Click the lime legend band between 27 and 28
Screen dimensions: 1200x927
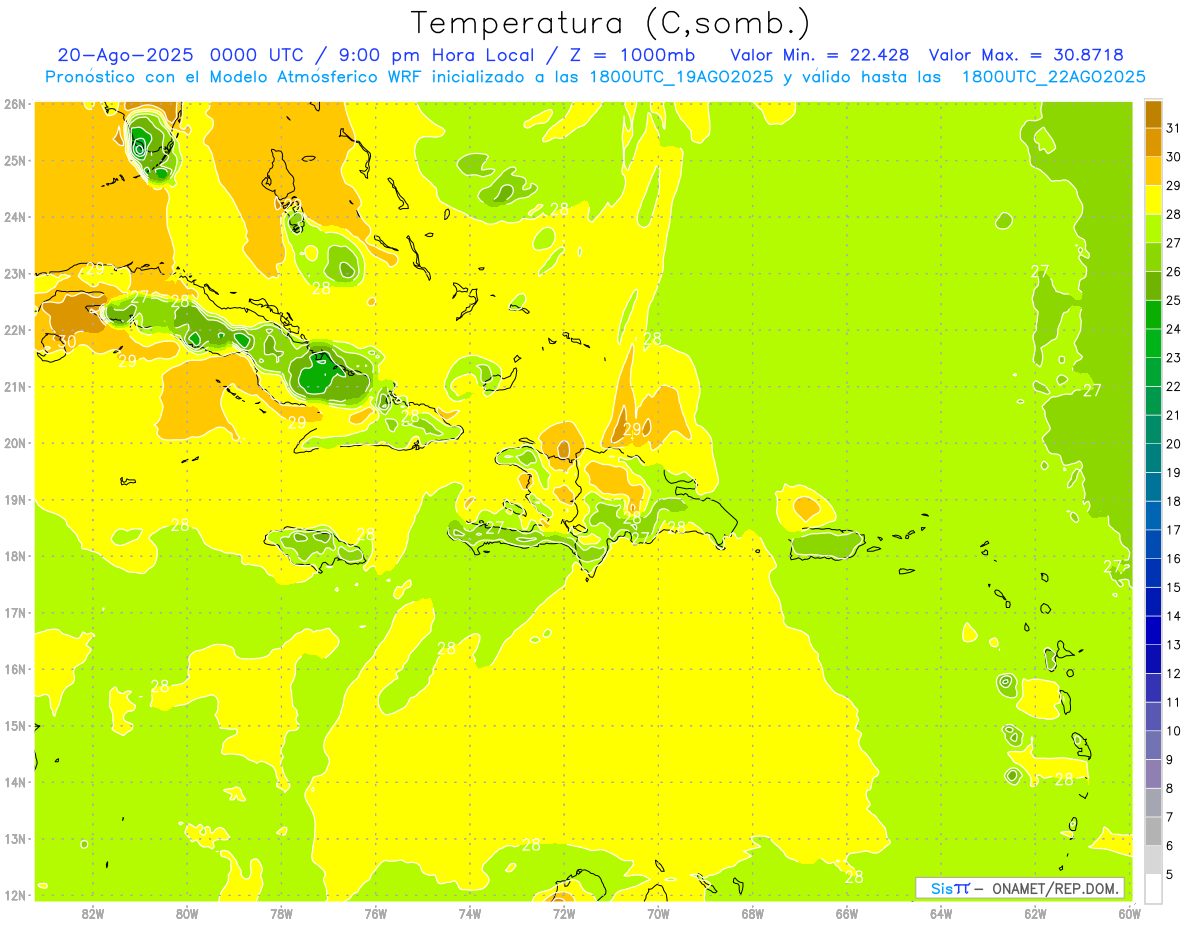tap(1153, 229)
